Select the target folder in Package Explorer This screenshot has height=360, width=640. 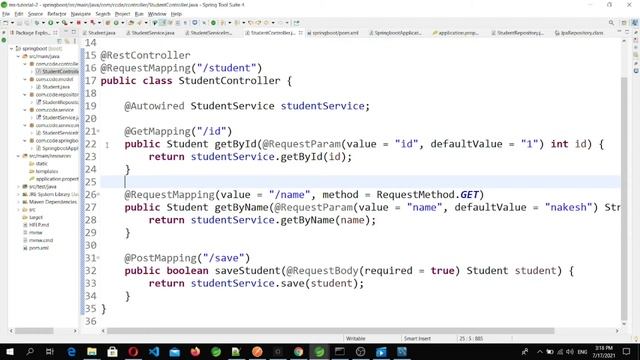(33, 217)
